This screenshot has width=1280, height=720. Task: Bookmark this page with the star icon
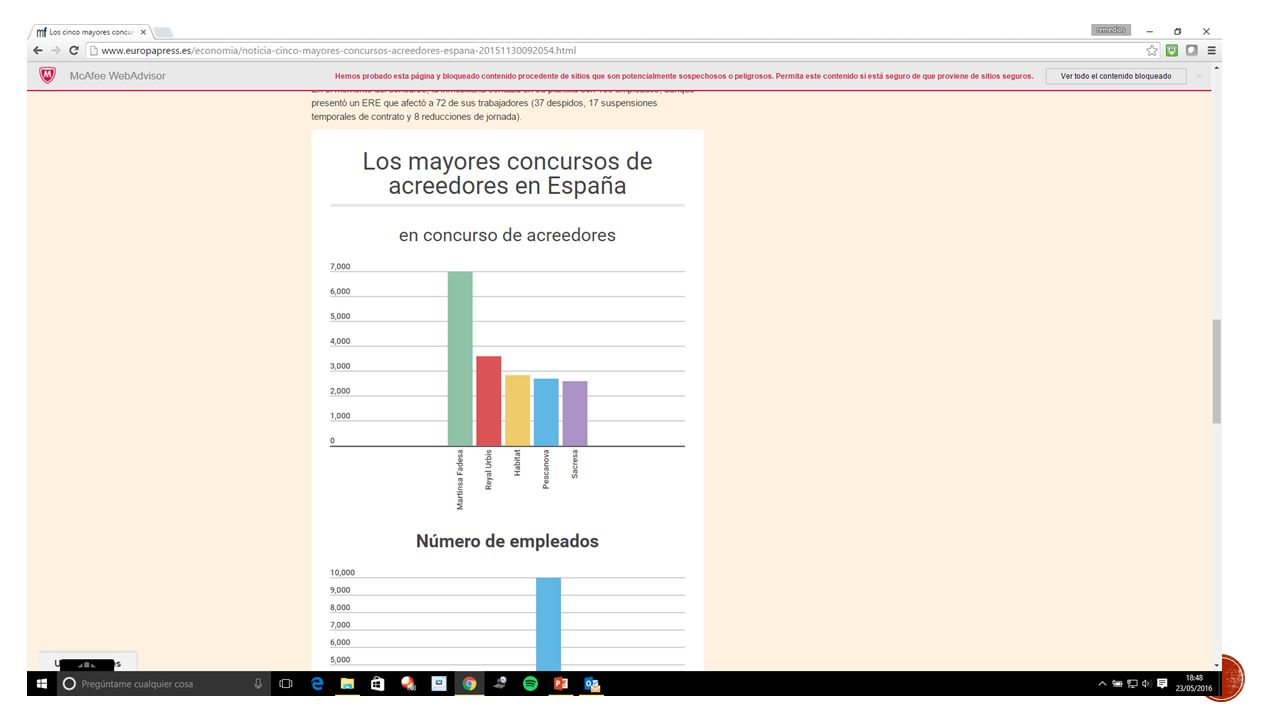tap(1153, 51)
